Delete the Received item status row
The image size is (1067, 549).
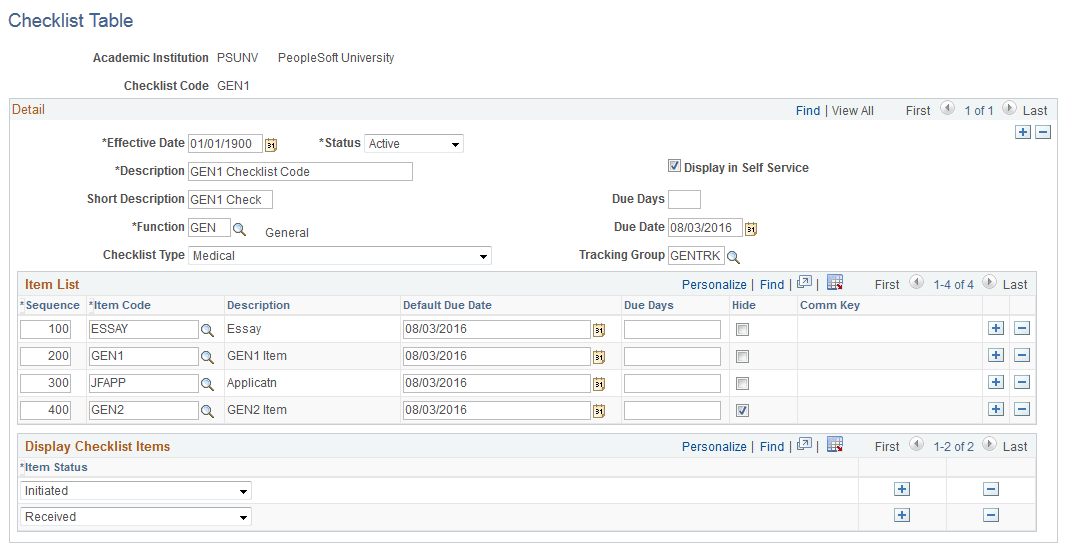tap(991, 515)
